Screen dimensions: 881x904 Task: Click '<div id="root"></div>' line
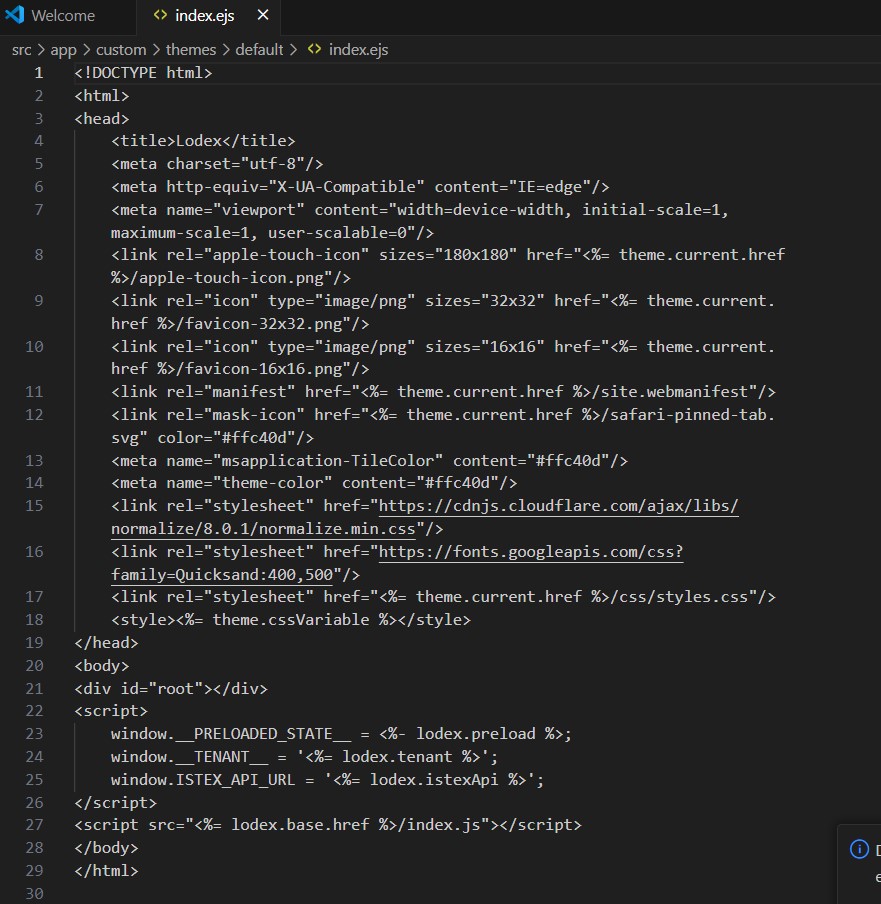point(171,689)
